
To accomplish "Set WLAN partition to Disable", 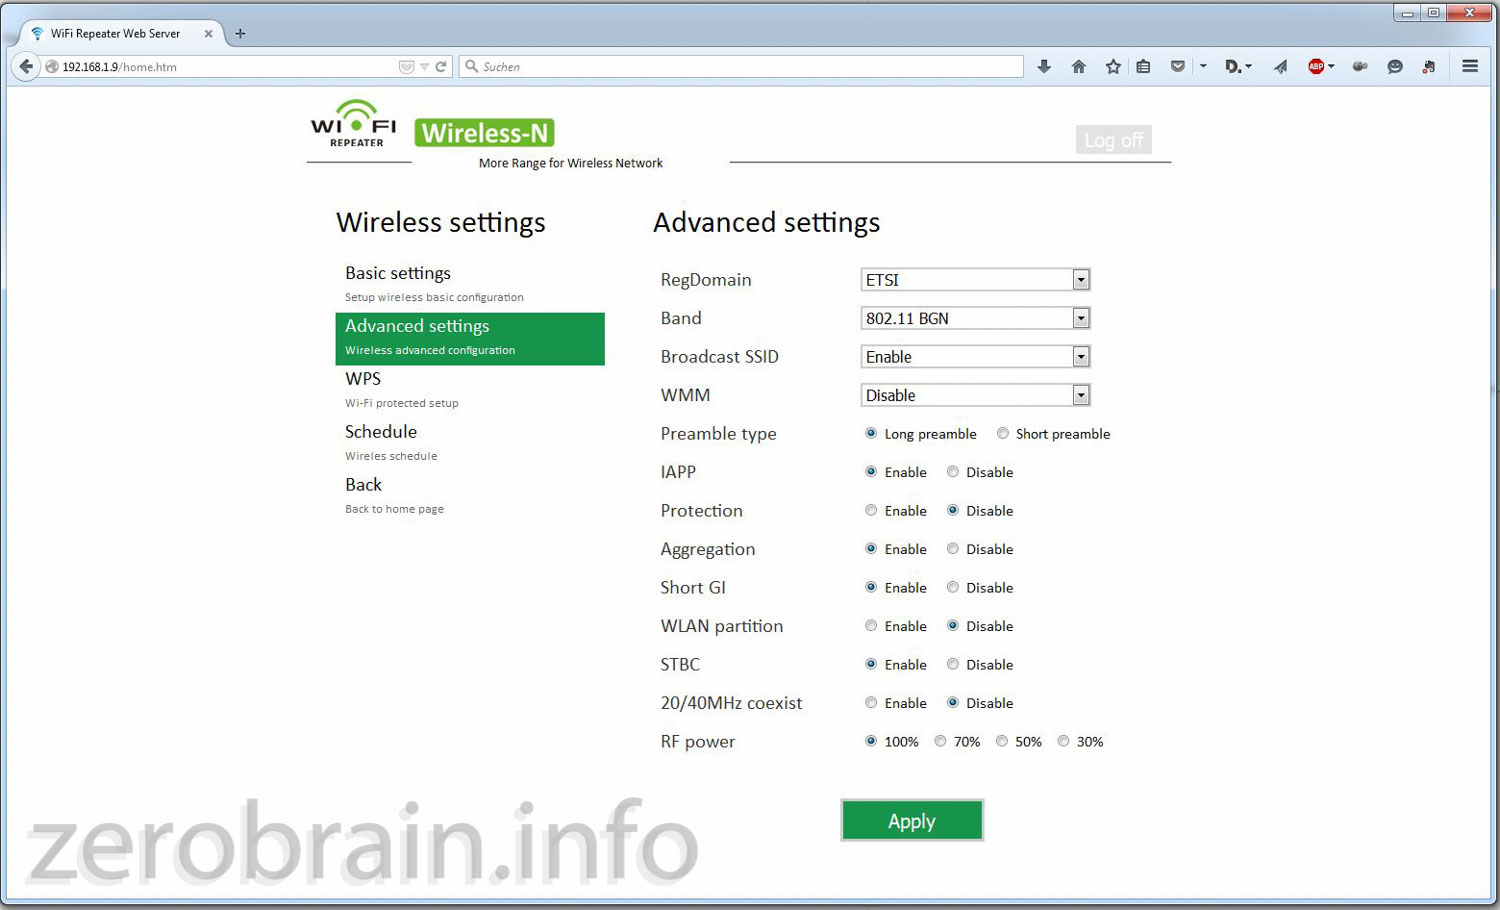I will point(953,626).
